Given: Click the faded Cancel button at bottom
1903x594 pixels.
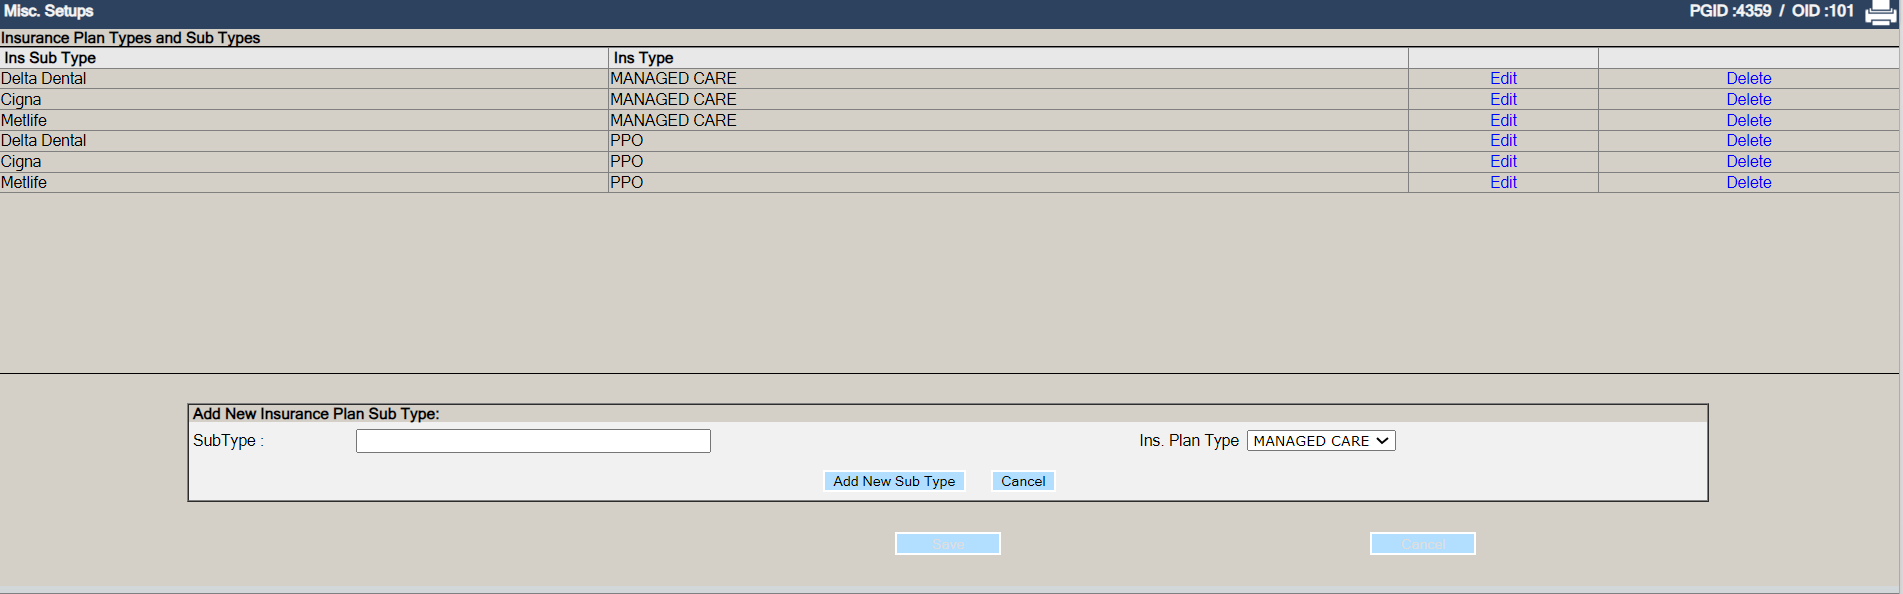Looking at the screenshot, I should (x=1423, y=543).
